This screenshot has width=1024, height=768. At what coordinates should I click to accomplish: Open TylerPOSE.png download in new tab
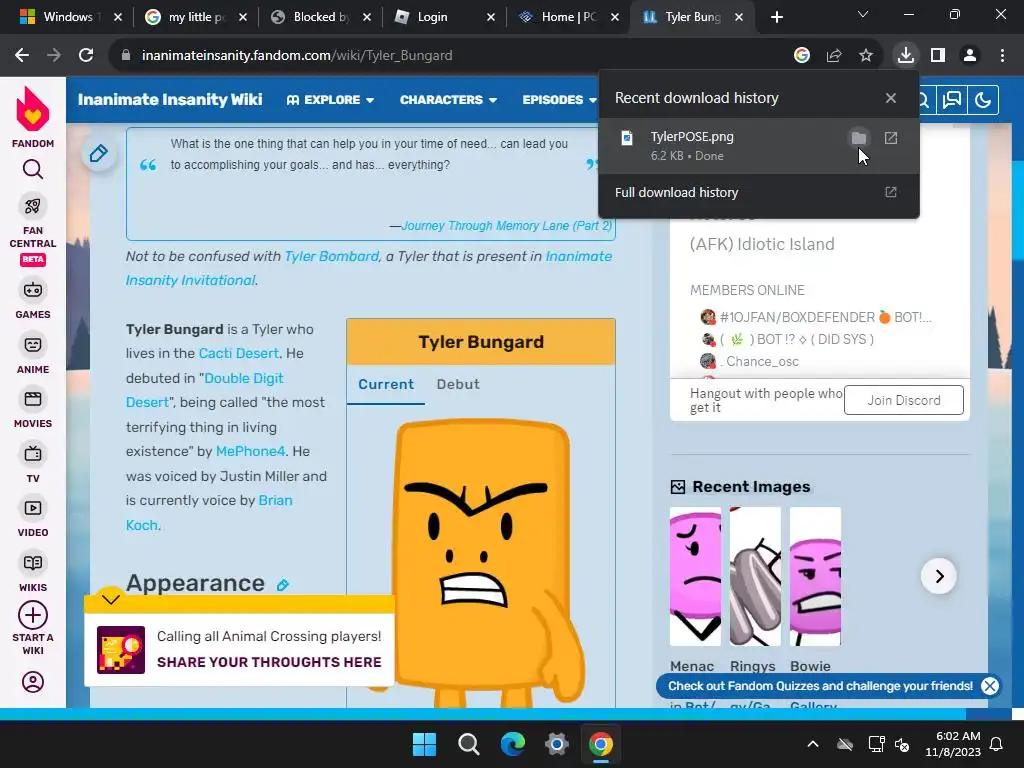(891, 138)
